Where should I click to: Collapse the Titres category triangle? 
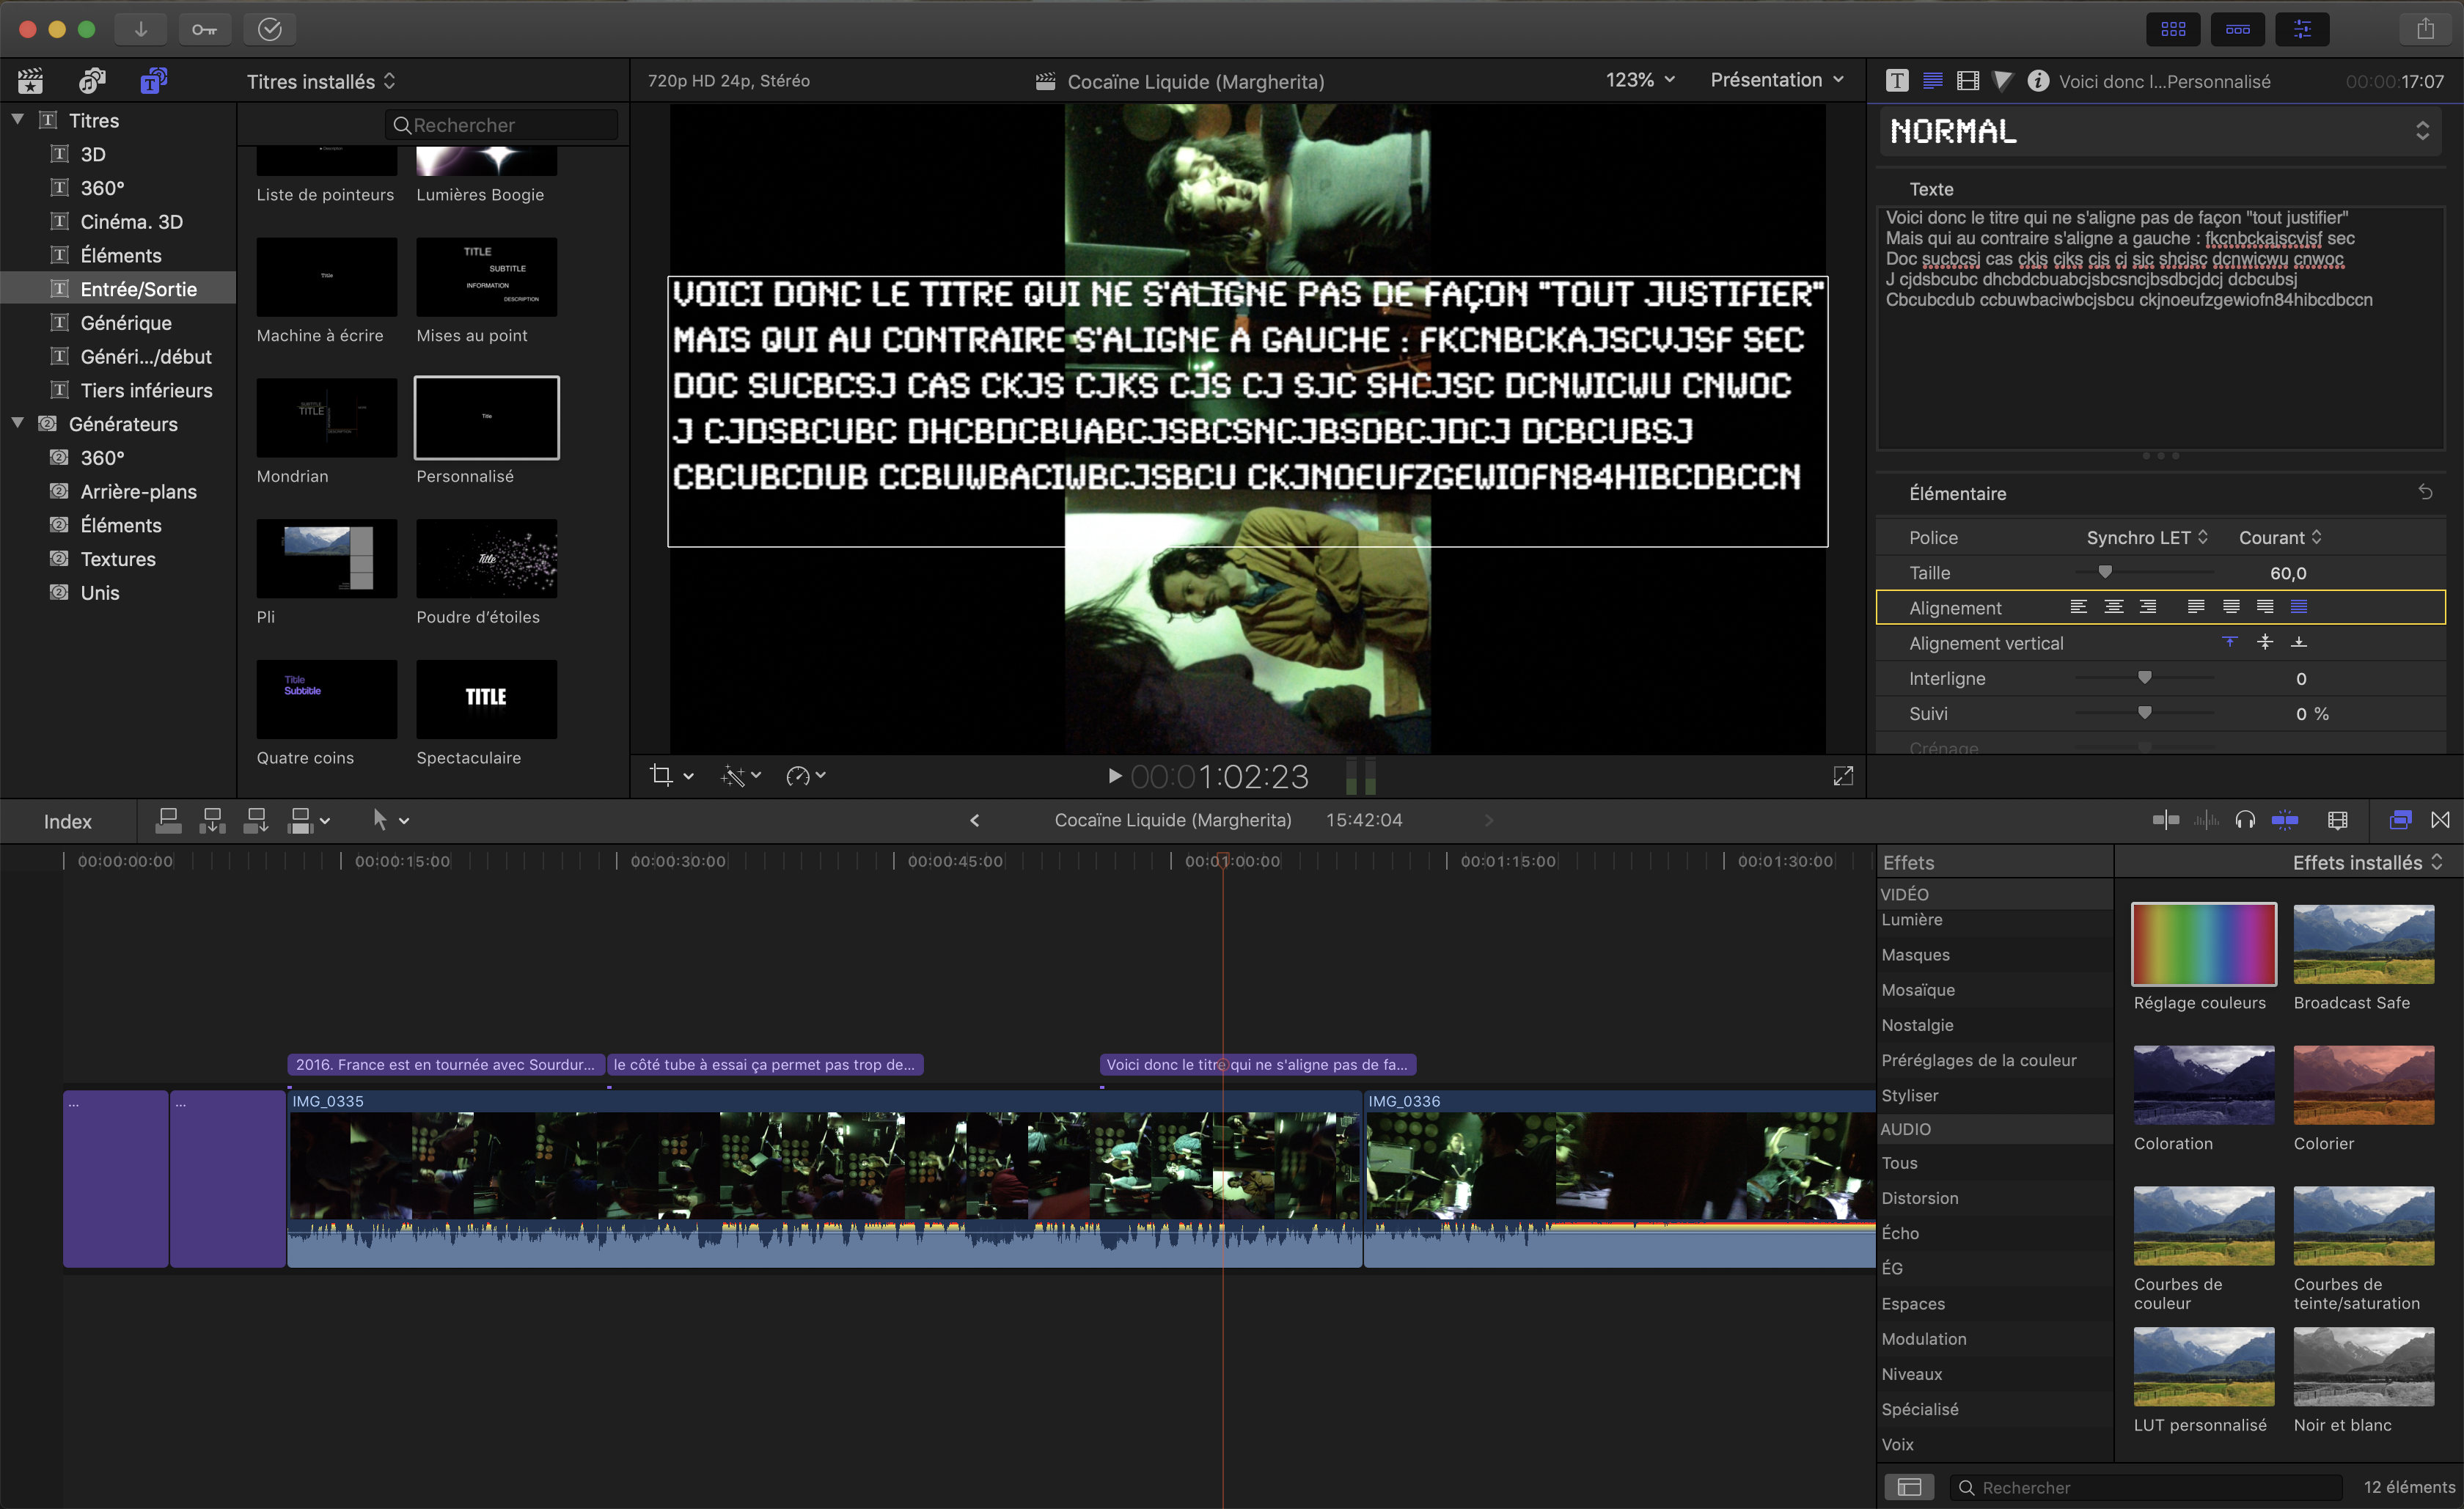[17, 119]
